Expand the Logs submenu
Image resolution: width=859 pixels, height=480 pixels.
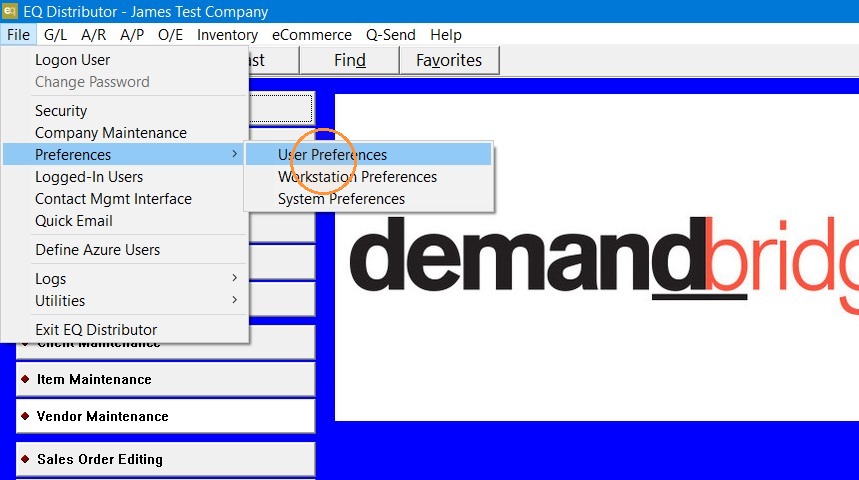click(x=125, y=278)
